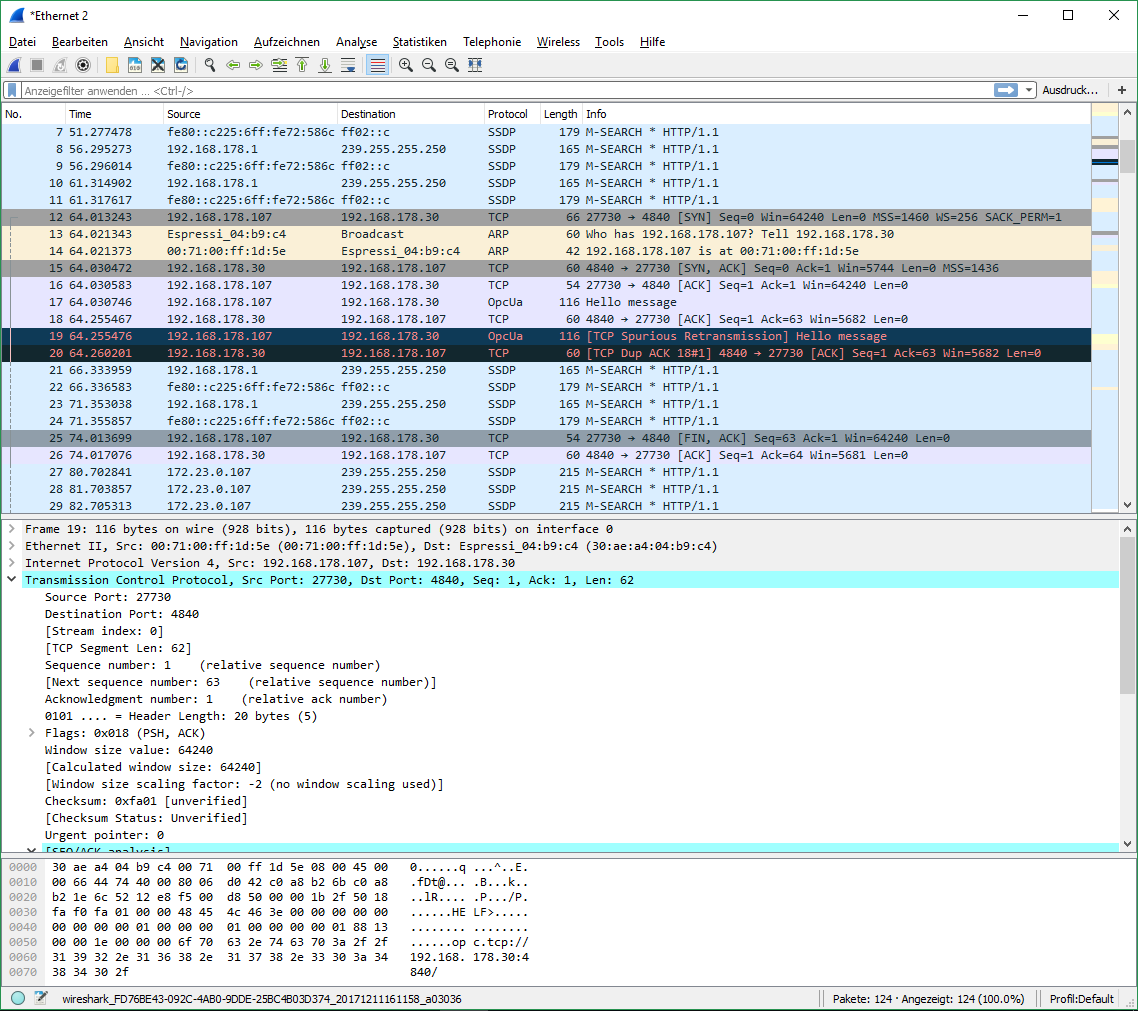Screen dimensions: 1138x1011
Task: Reload this capture file
Action: click(181, 65)
